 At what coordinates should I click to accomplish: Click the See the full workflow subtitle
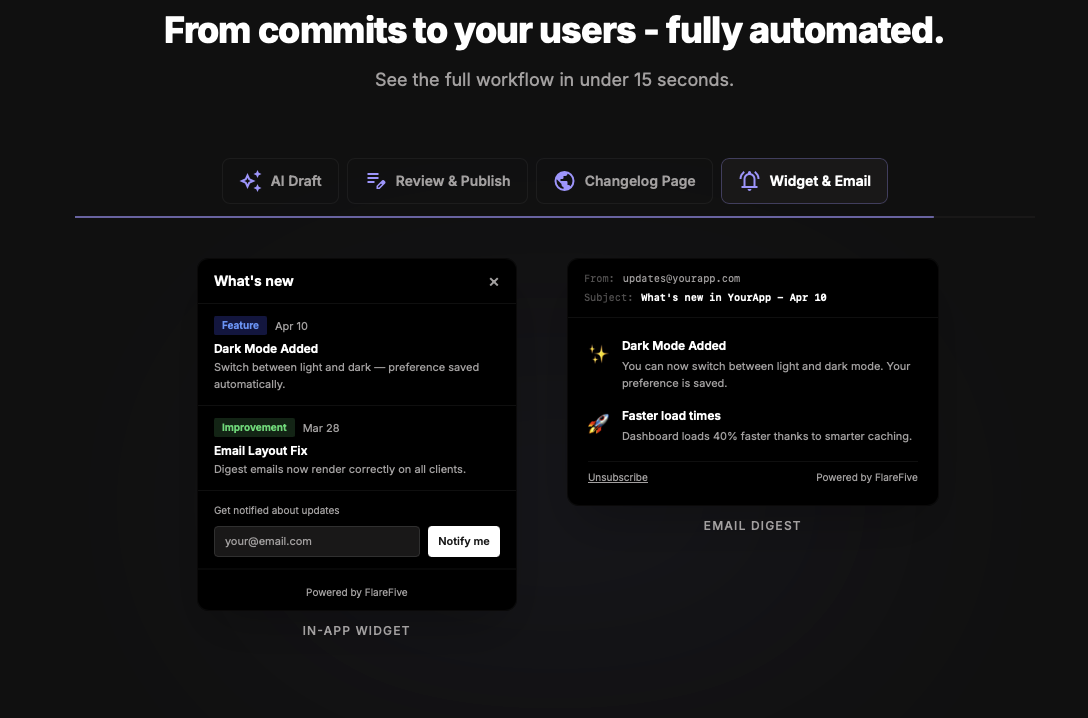[554, 80]
